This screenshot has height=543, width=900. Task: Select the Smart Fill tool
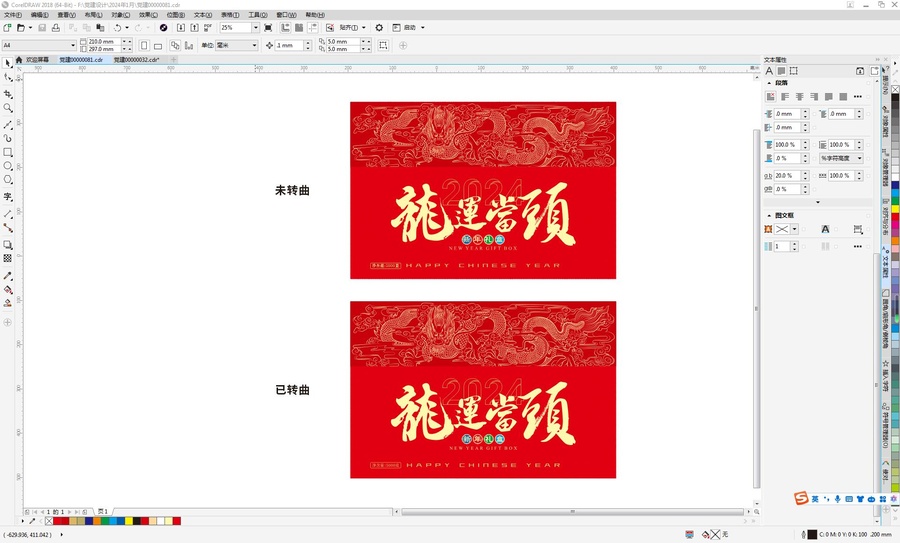click(7, 303)
